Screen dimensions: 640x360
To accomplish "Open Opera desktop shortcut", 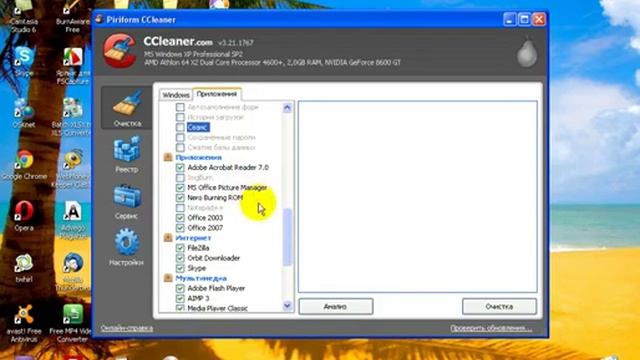I will click(24, 216).
